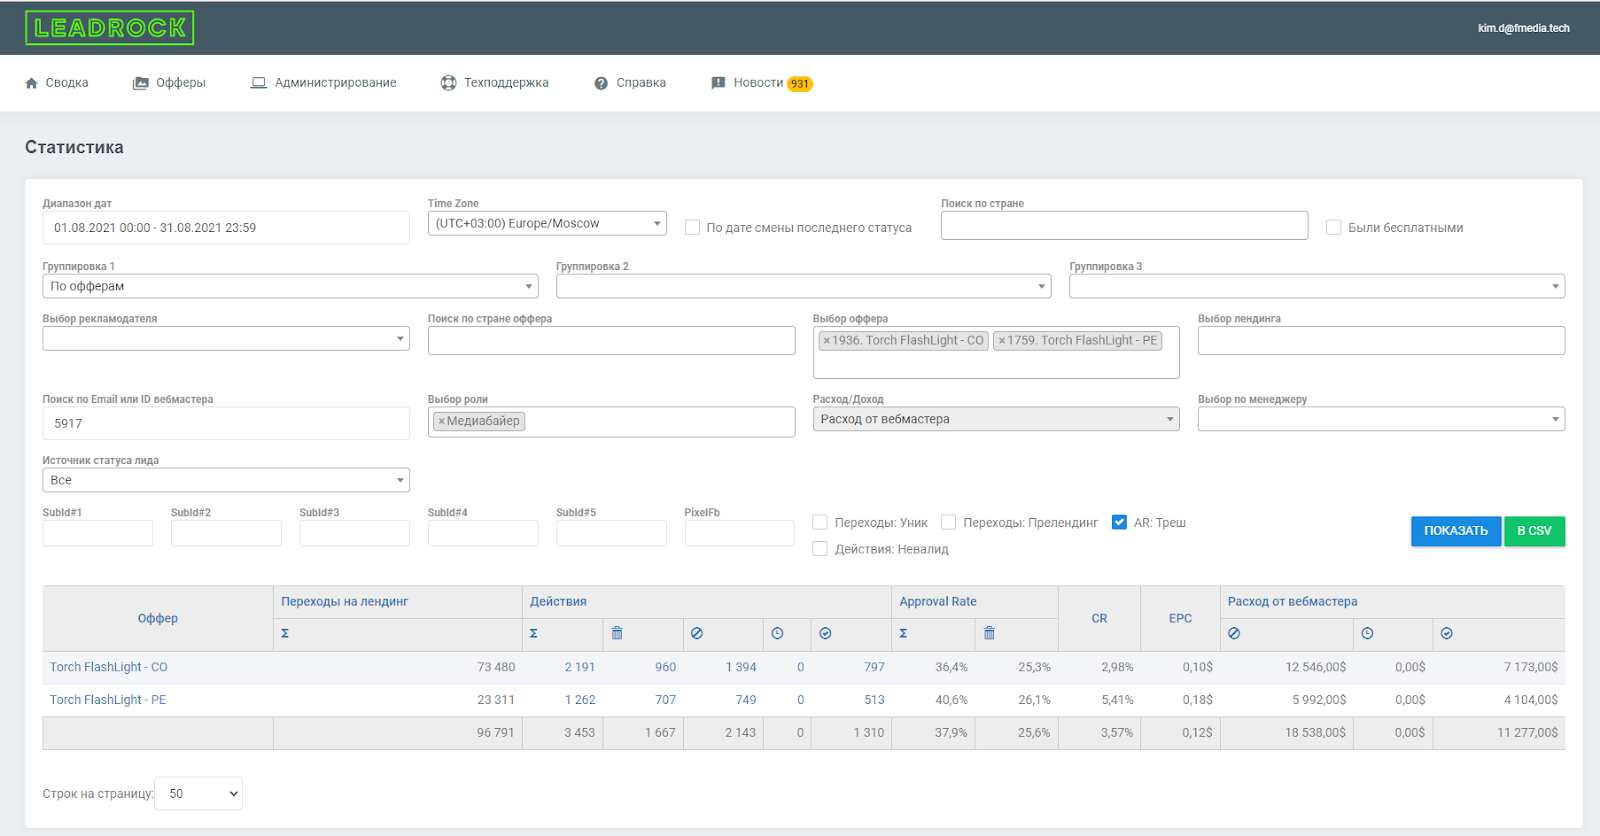Uncheck the AR: Треш checkbox
The image size is (1600, 836).
tap(1119, 522)
